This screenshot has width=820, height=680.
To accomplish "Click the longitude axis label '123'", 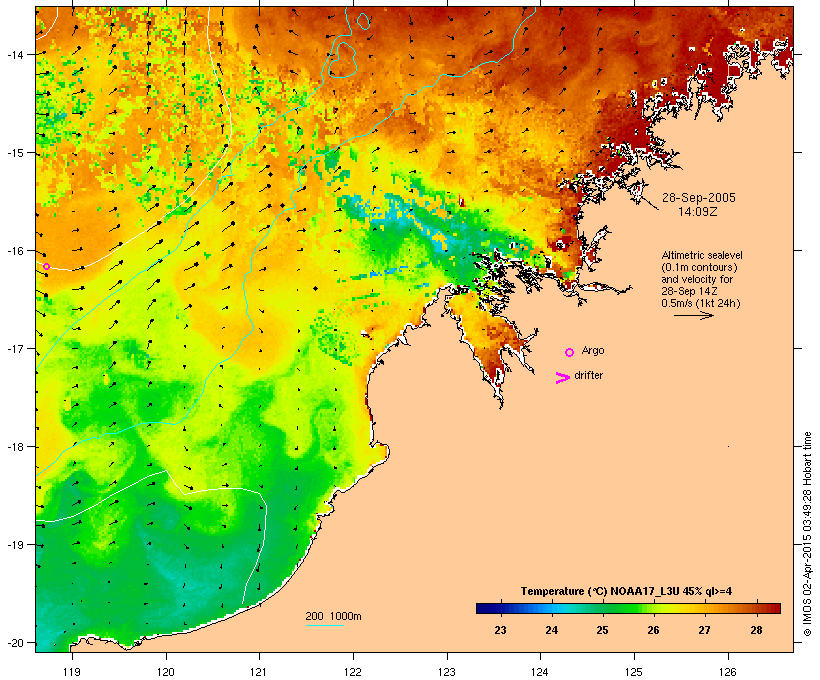I will pyautogui.click(x=447, y=672).
